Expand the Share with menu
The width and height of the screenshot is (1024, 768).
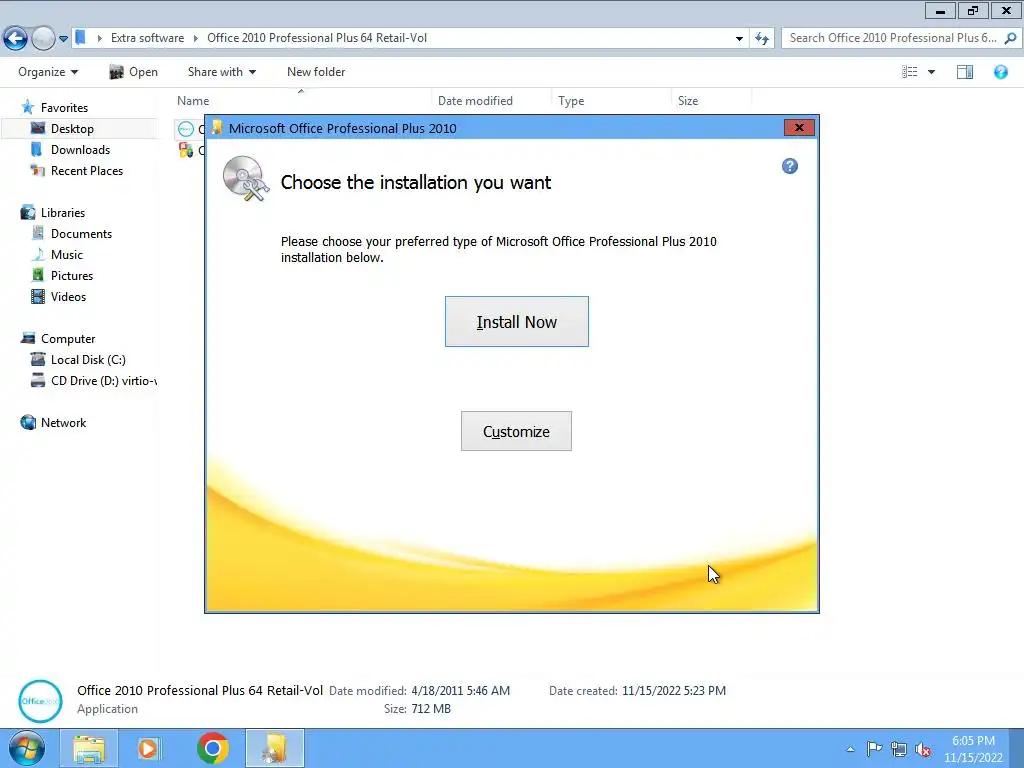tap(221, 72)
